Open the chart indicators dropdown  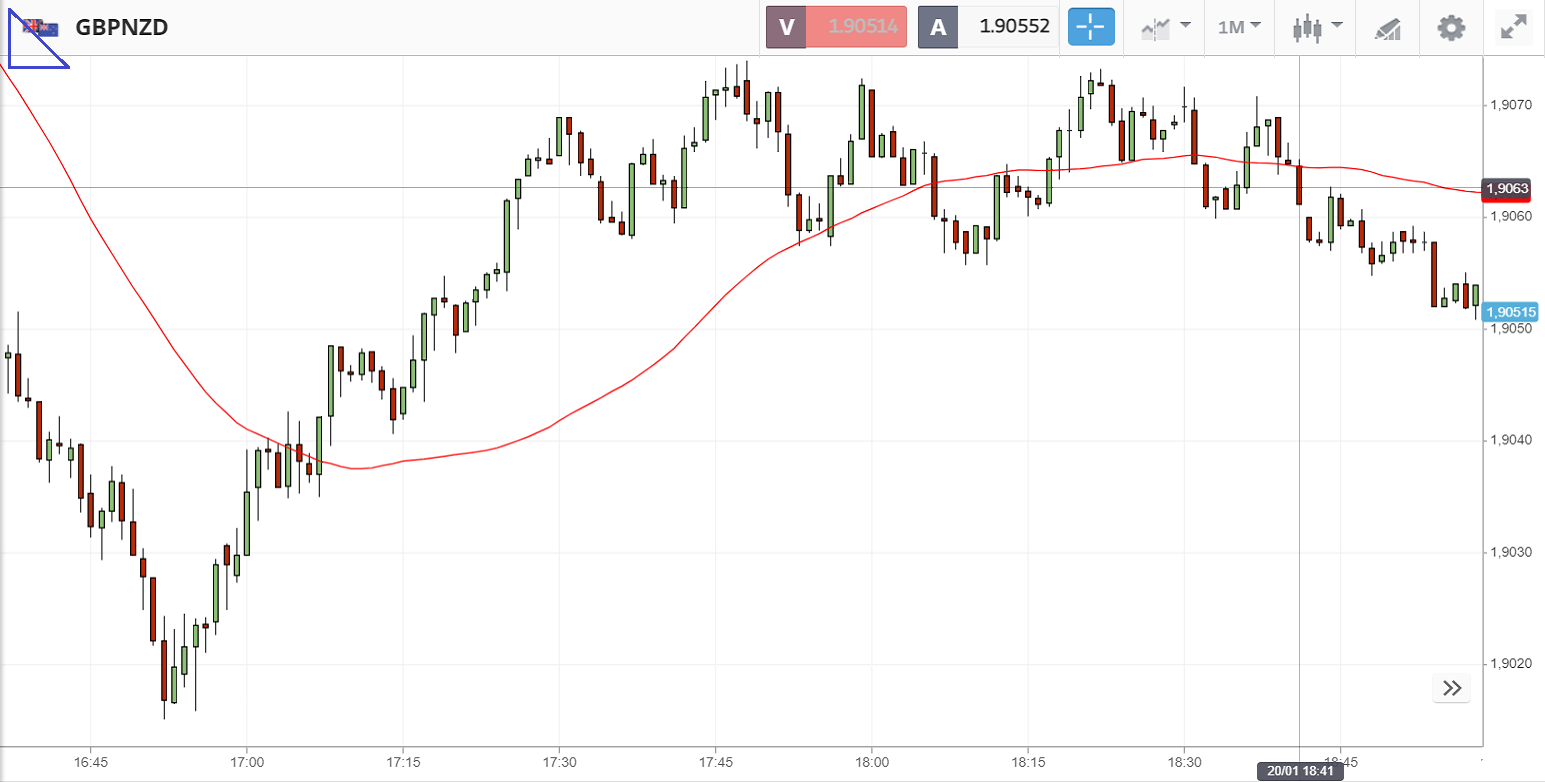(x=1165, y=27)
